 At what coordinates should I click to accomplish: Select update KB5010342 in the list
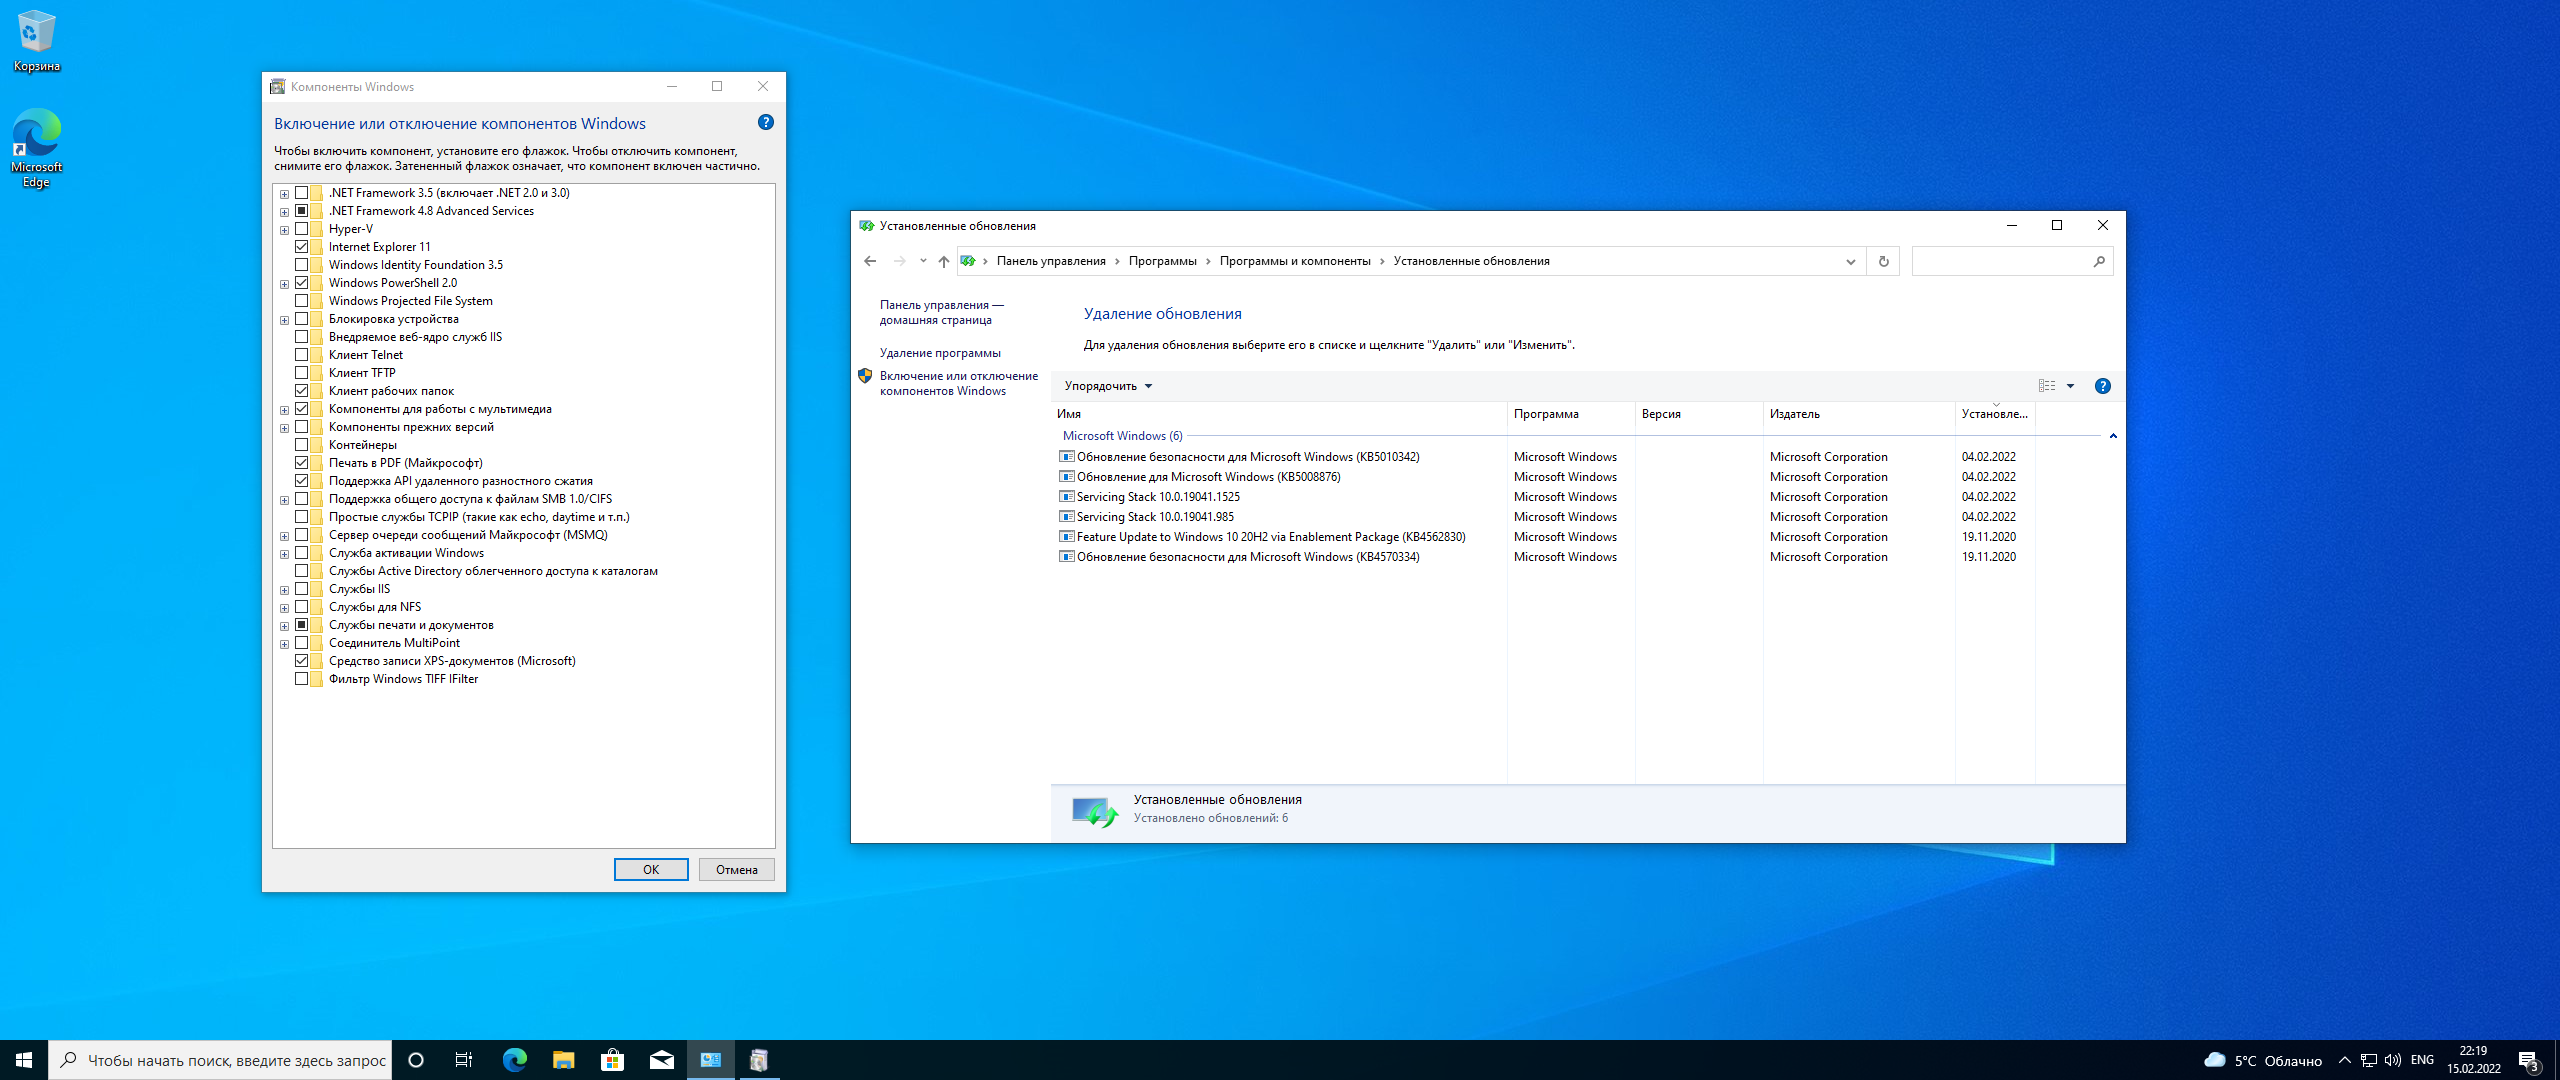coord(1248,457)
